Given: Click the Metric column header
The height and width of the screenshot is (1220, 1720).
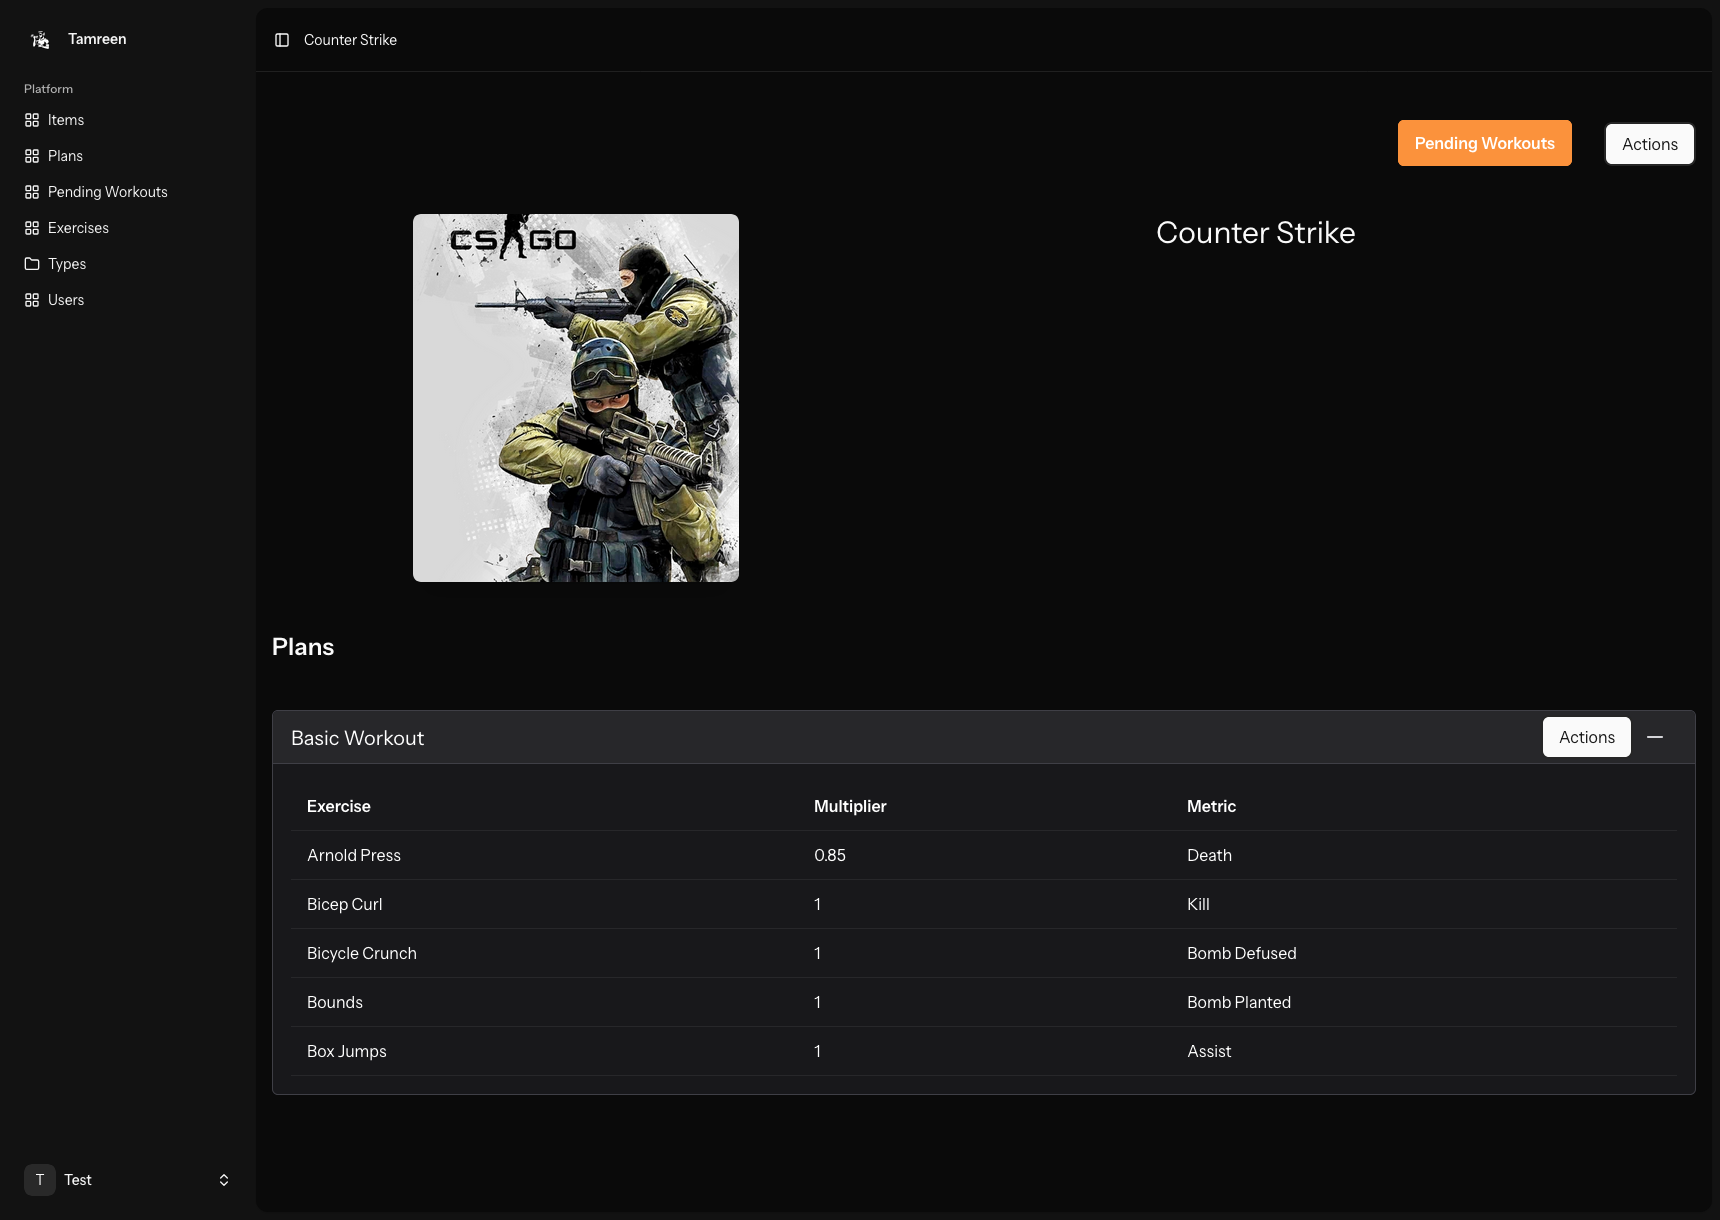Looking at the screenshot, I should pyautogui.click(x=1212, y=806).
